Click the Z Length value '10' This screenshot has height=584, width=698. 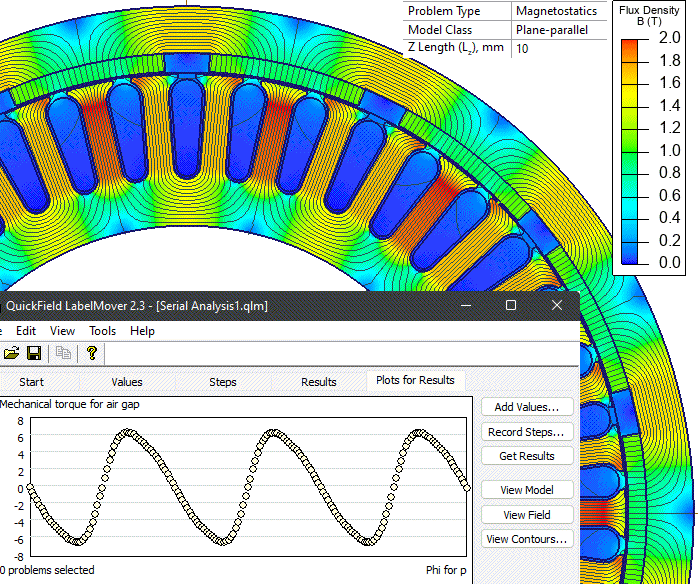522,49
